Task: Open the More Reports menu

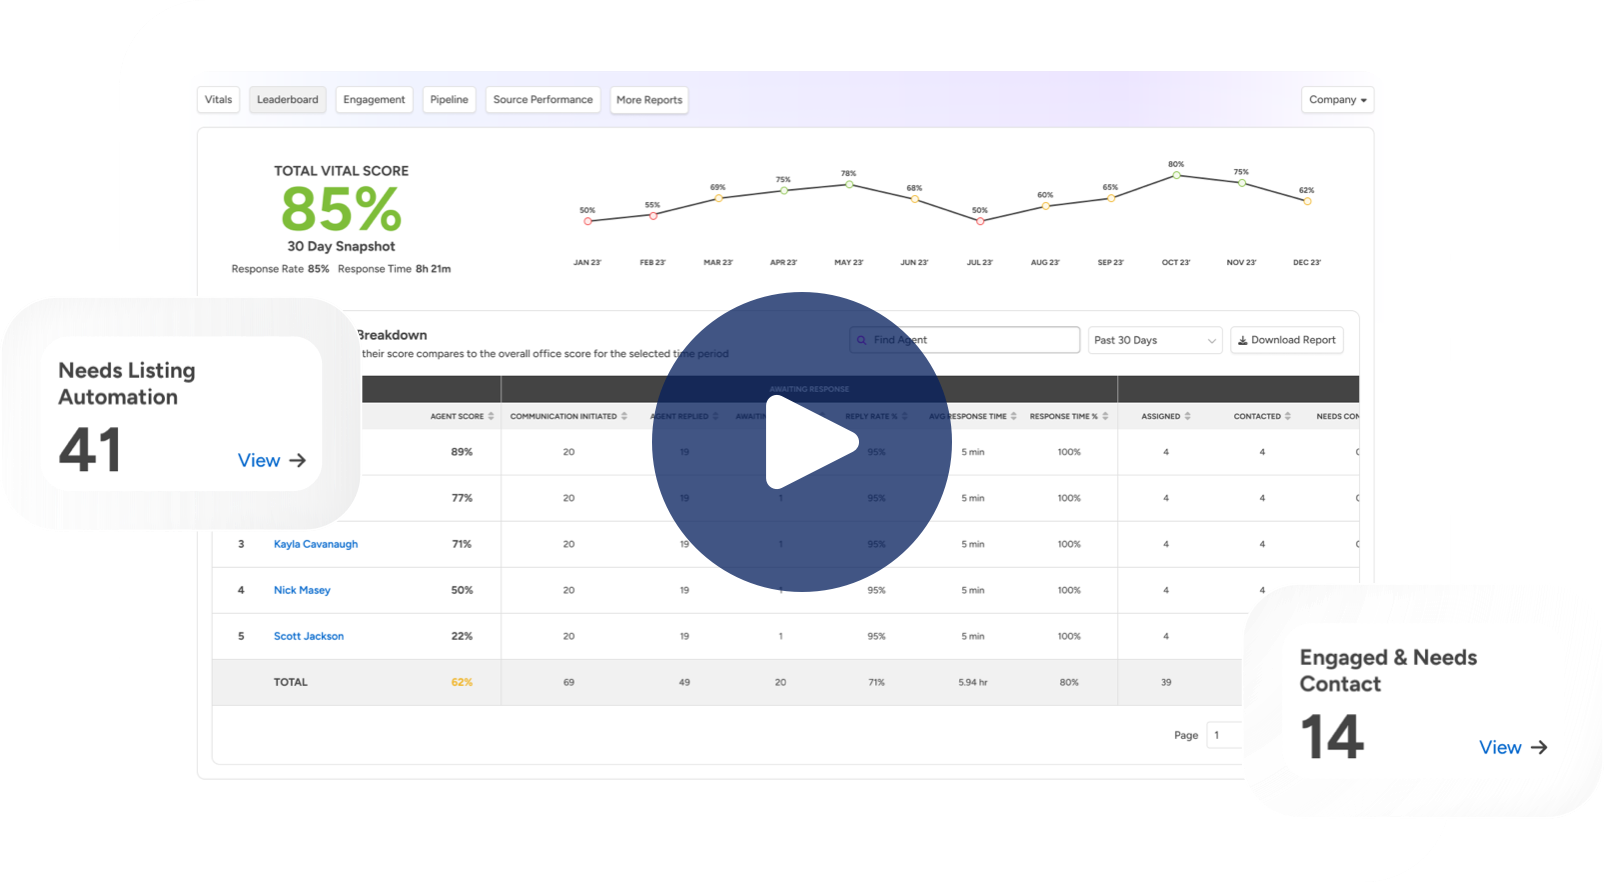Action: tap(649, 100)
